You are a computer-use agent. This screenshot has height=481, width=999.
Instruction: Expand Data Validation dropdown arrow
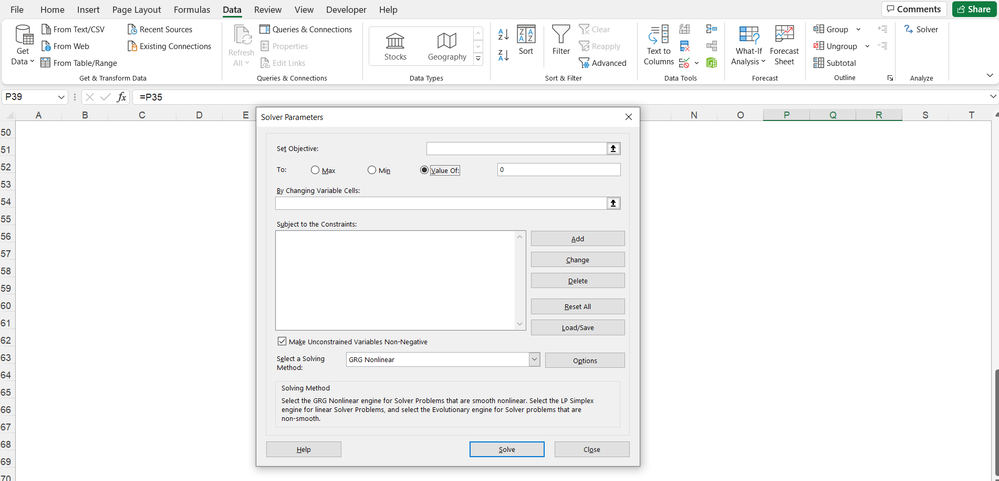pos(696,62)
